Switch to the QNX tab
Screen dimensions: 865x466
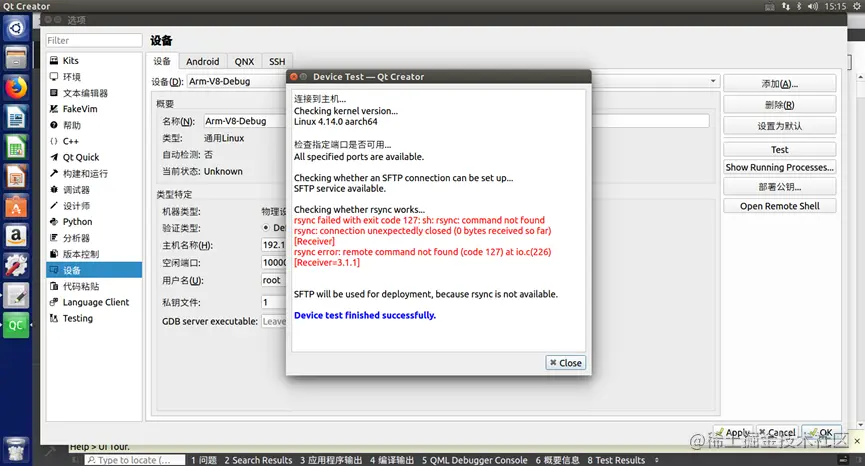click(x=244, y=61)
